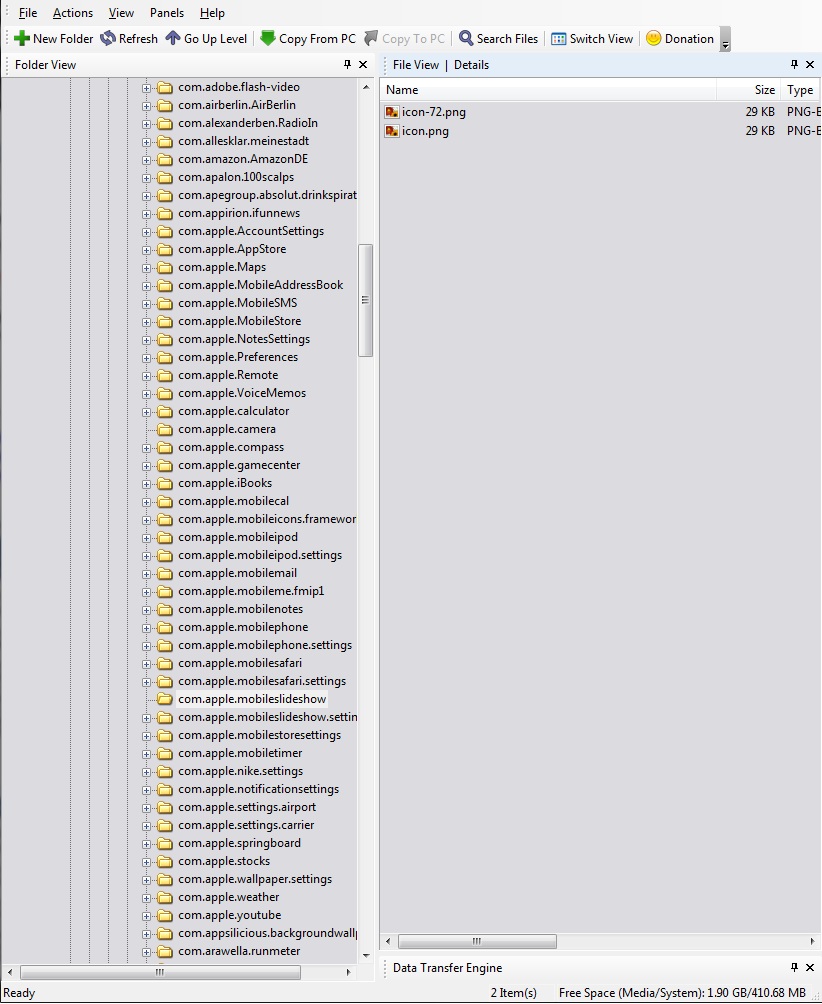Open the Panels menu
This screenshot has height=1004, width=822.
166,13
